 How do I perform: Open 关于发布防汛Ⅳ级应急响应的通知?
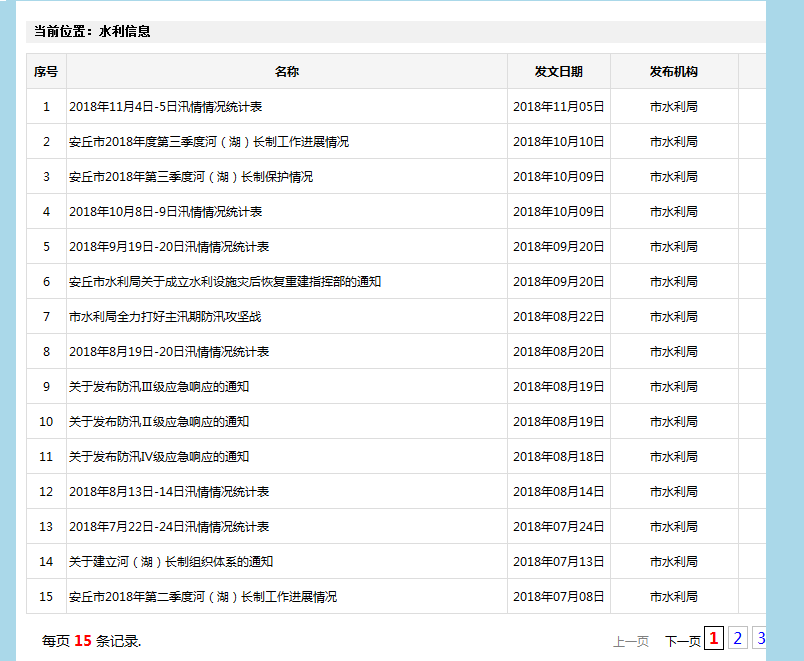coord(159,456)
